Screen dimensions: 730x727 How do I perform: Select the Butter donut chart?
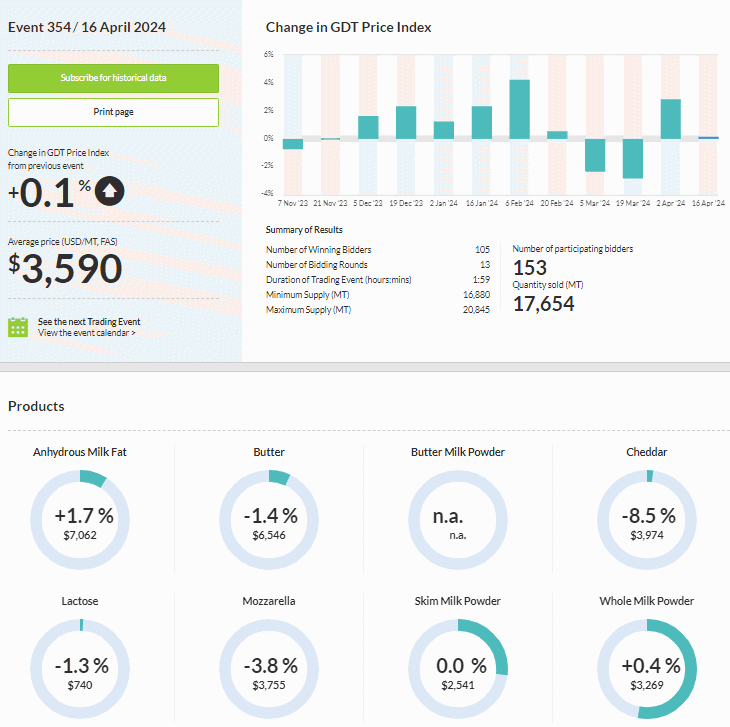pos(269,520)
